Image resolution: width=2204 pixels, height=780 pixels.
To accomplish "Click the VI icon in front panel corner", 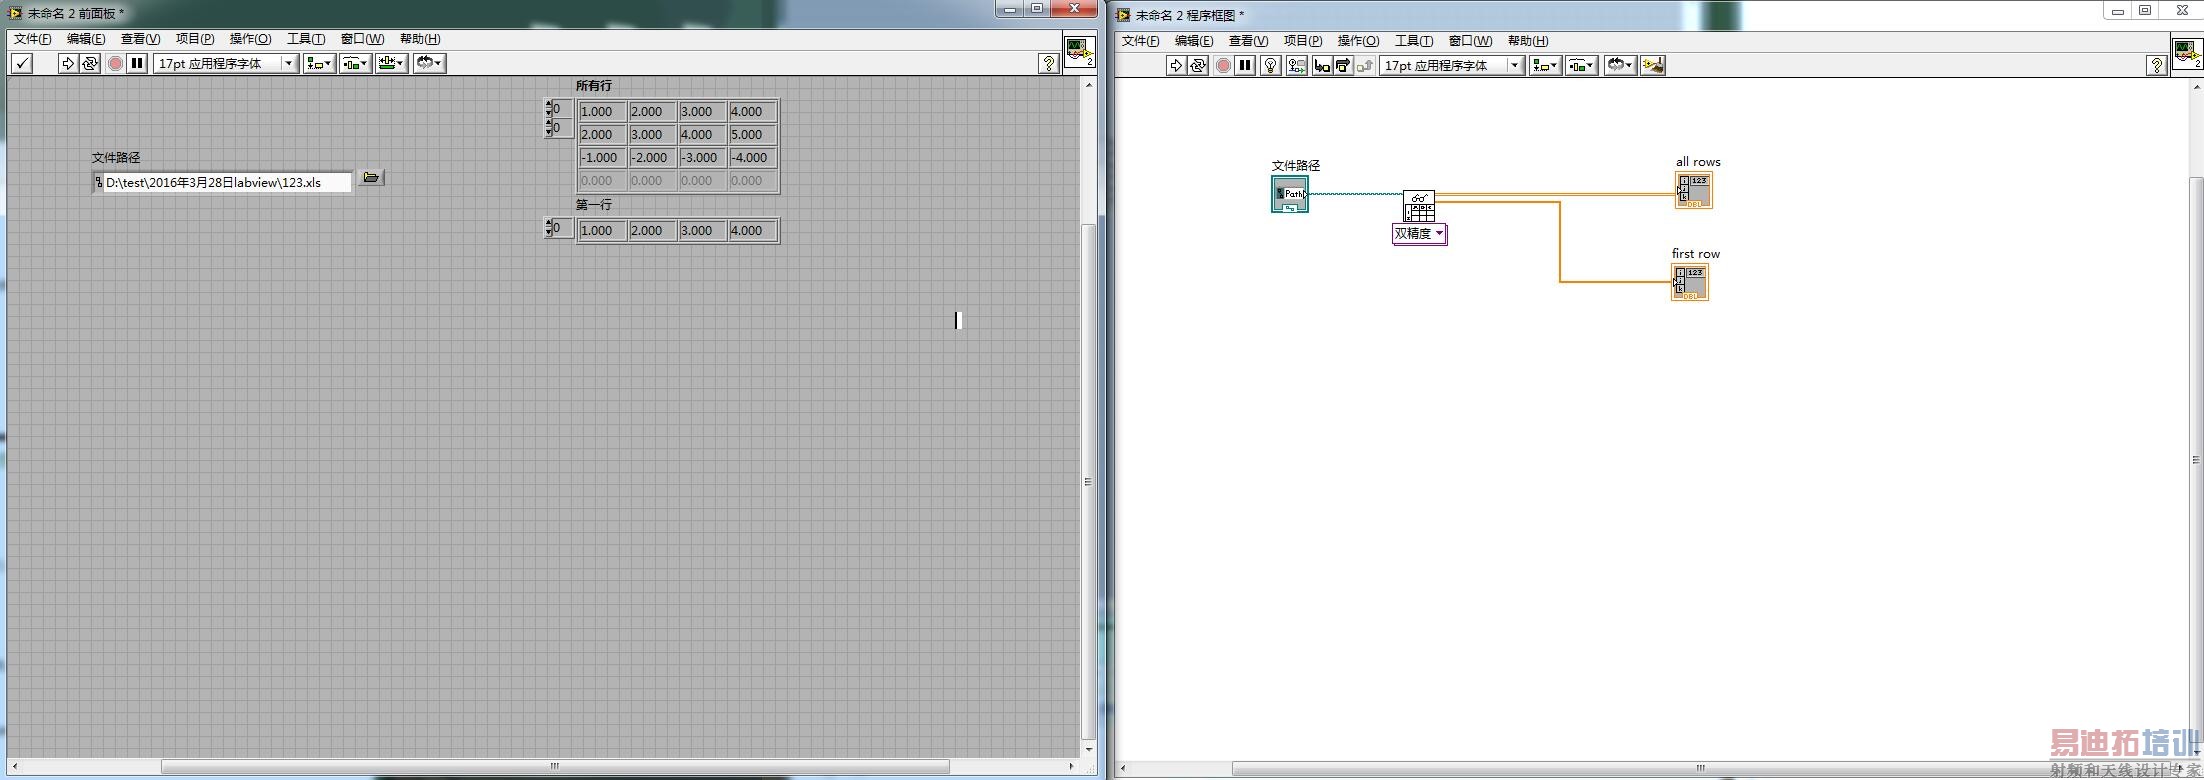I will click(x=1079, y=51).
